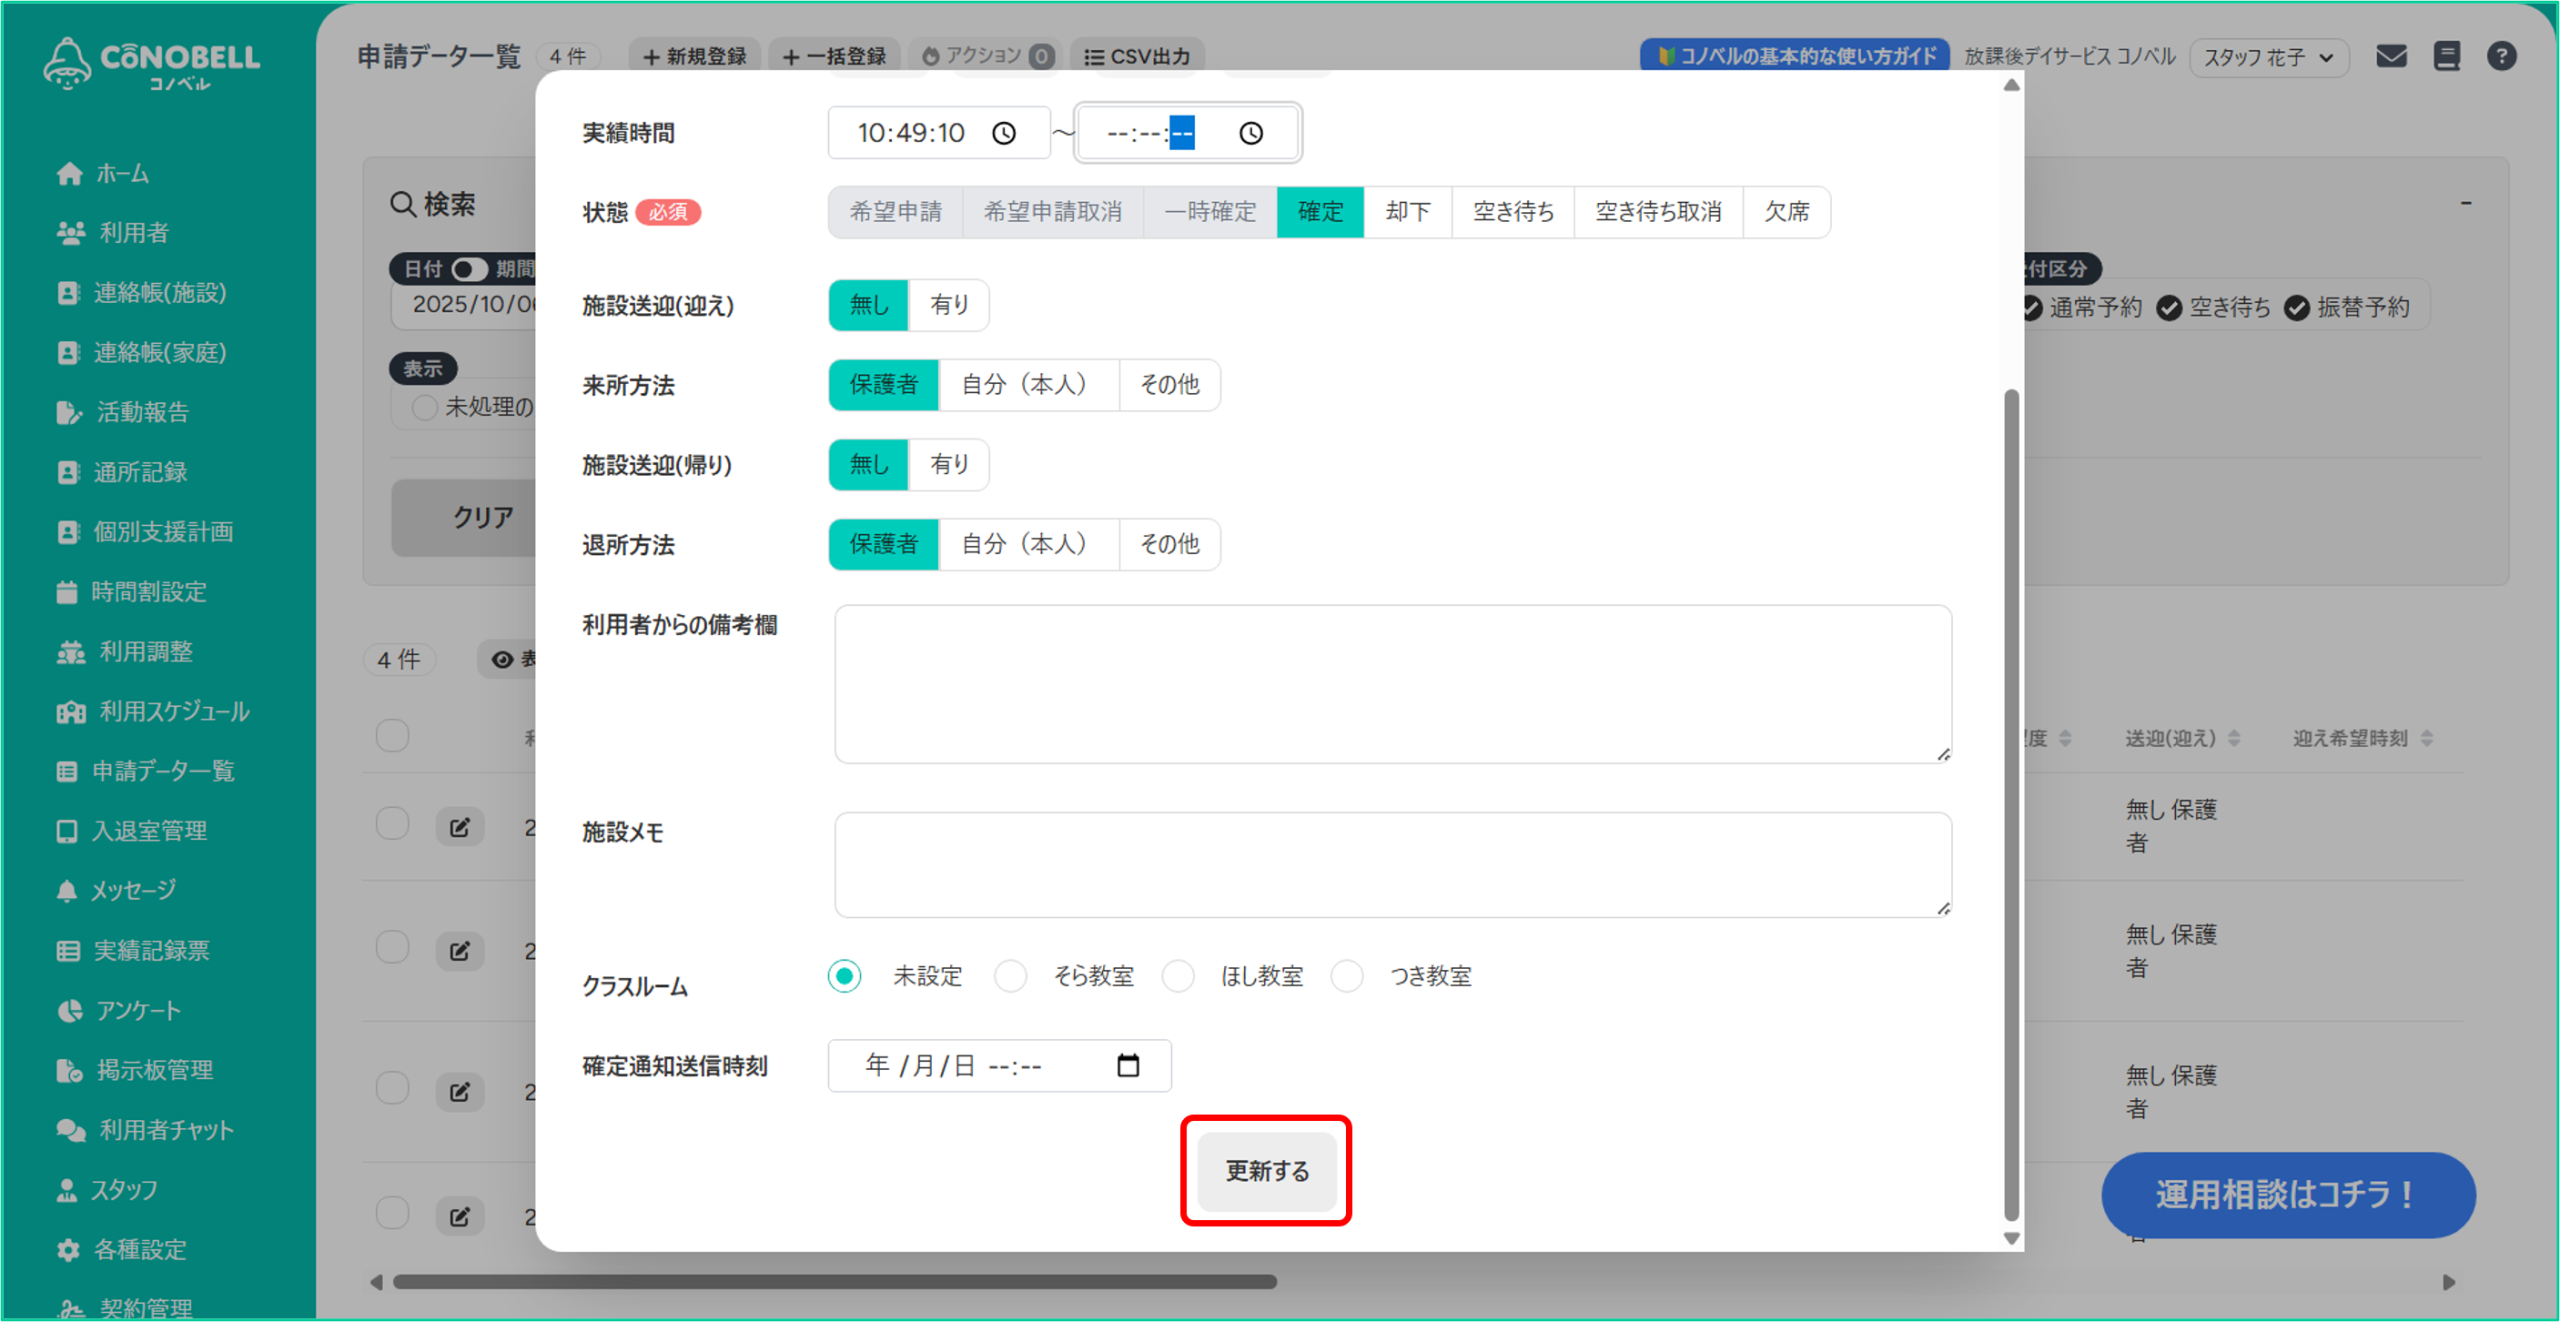Click into the 施設メモ text area
Image resolution: width=2560 pixels, height=1322 pixels.
tap(1392, 864)
